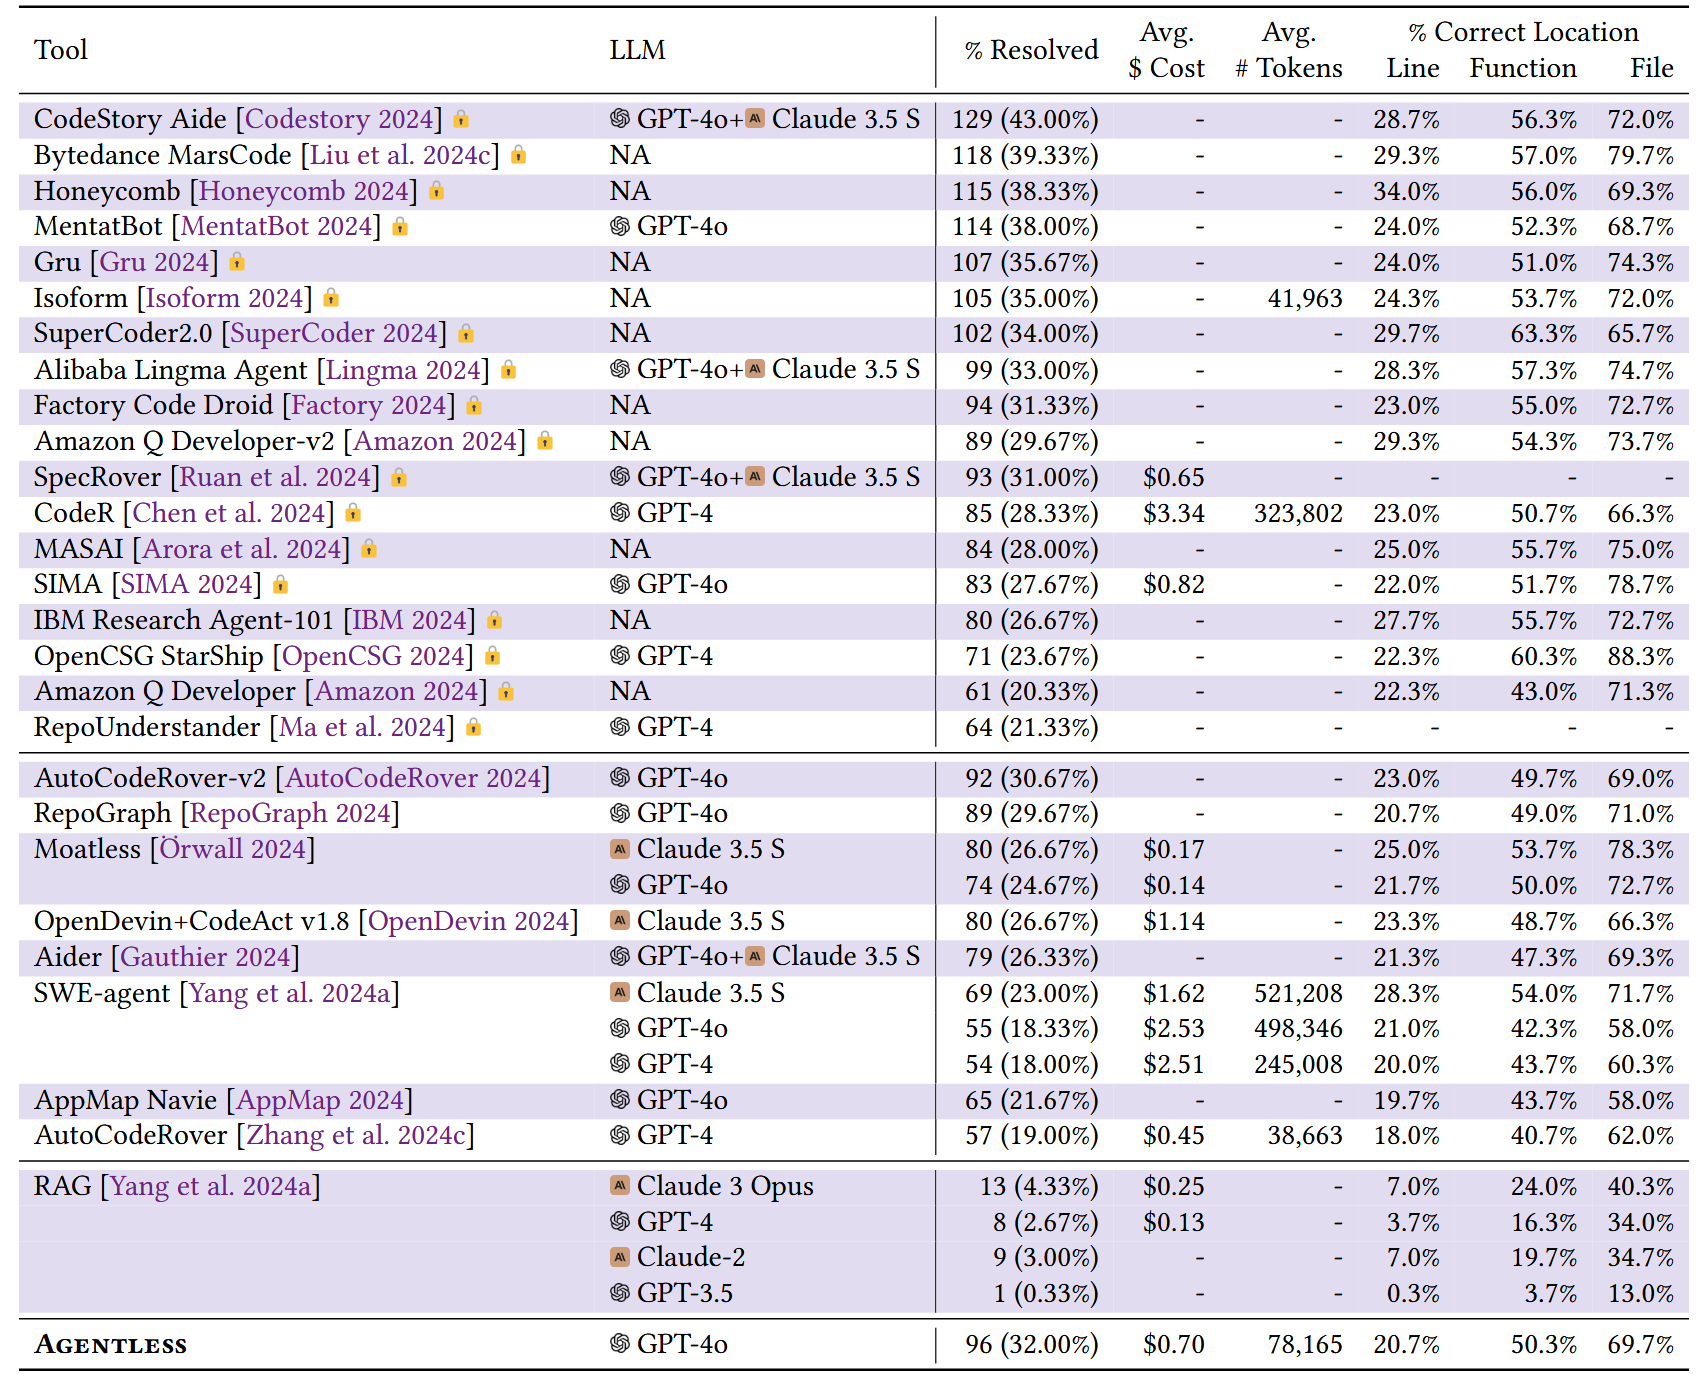Select the "129 (43.00%)" resolved cell
The image size is (1702, 1374).
click(x=1025, y=119)
